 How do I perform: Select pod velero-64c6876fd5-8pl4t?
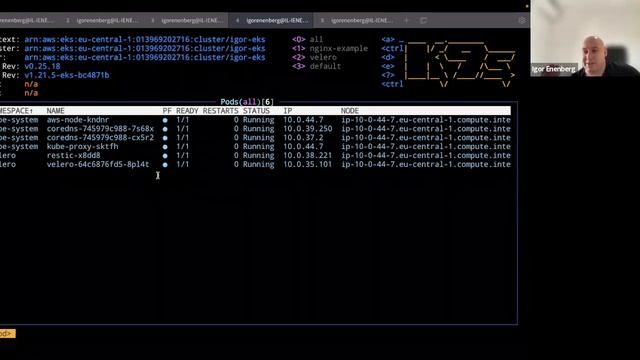point(98,165)
